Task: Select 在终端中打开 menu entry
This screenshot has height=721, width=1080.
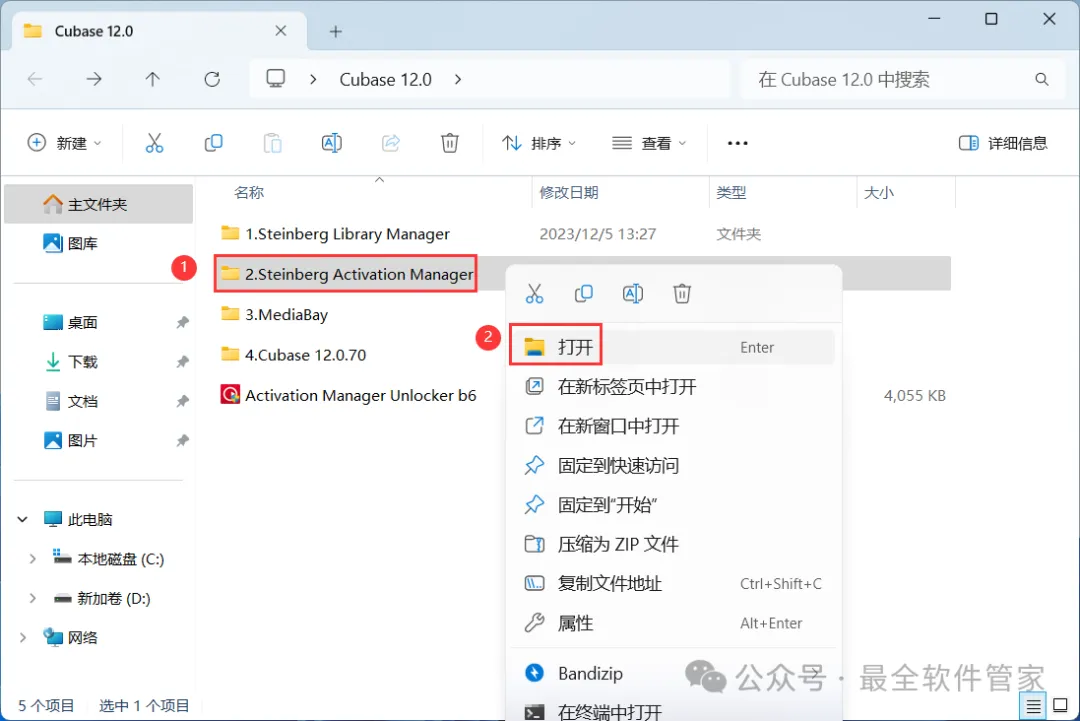Action: tap(672, 710)
